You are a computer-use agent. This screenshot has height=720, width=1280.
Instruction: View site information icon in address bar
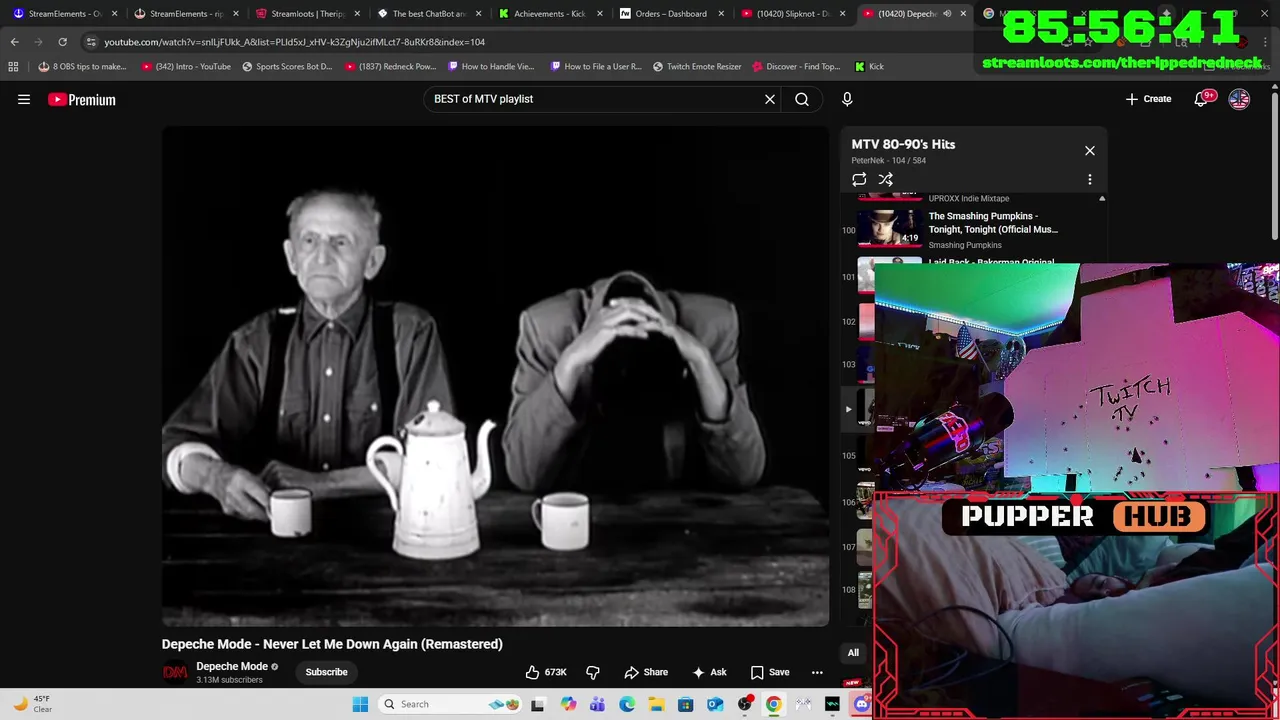pyautogui.click(x=91, y=42)
